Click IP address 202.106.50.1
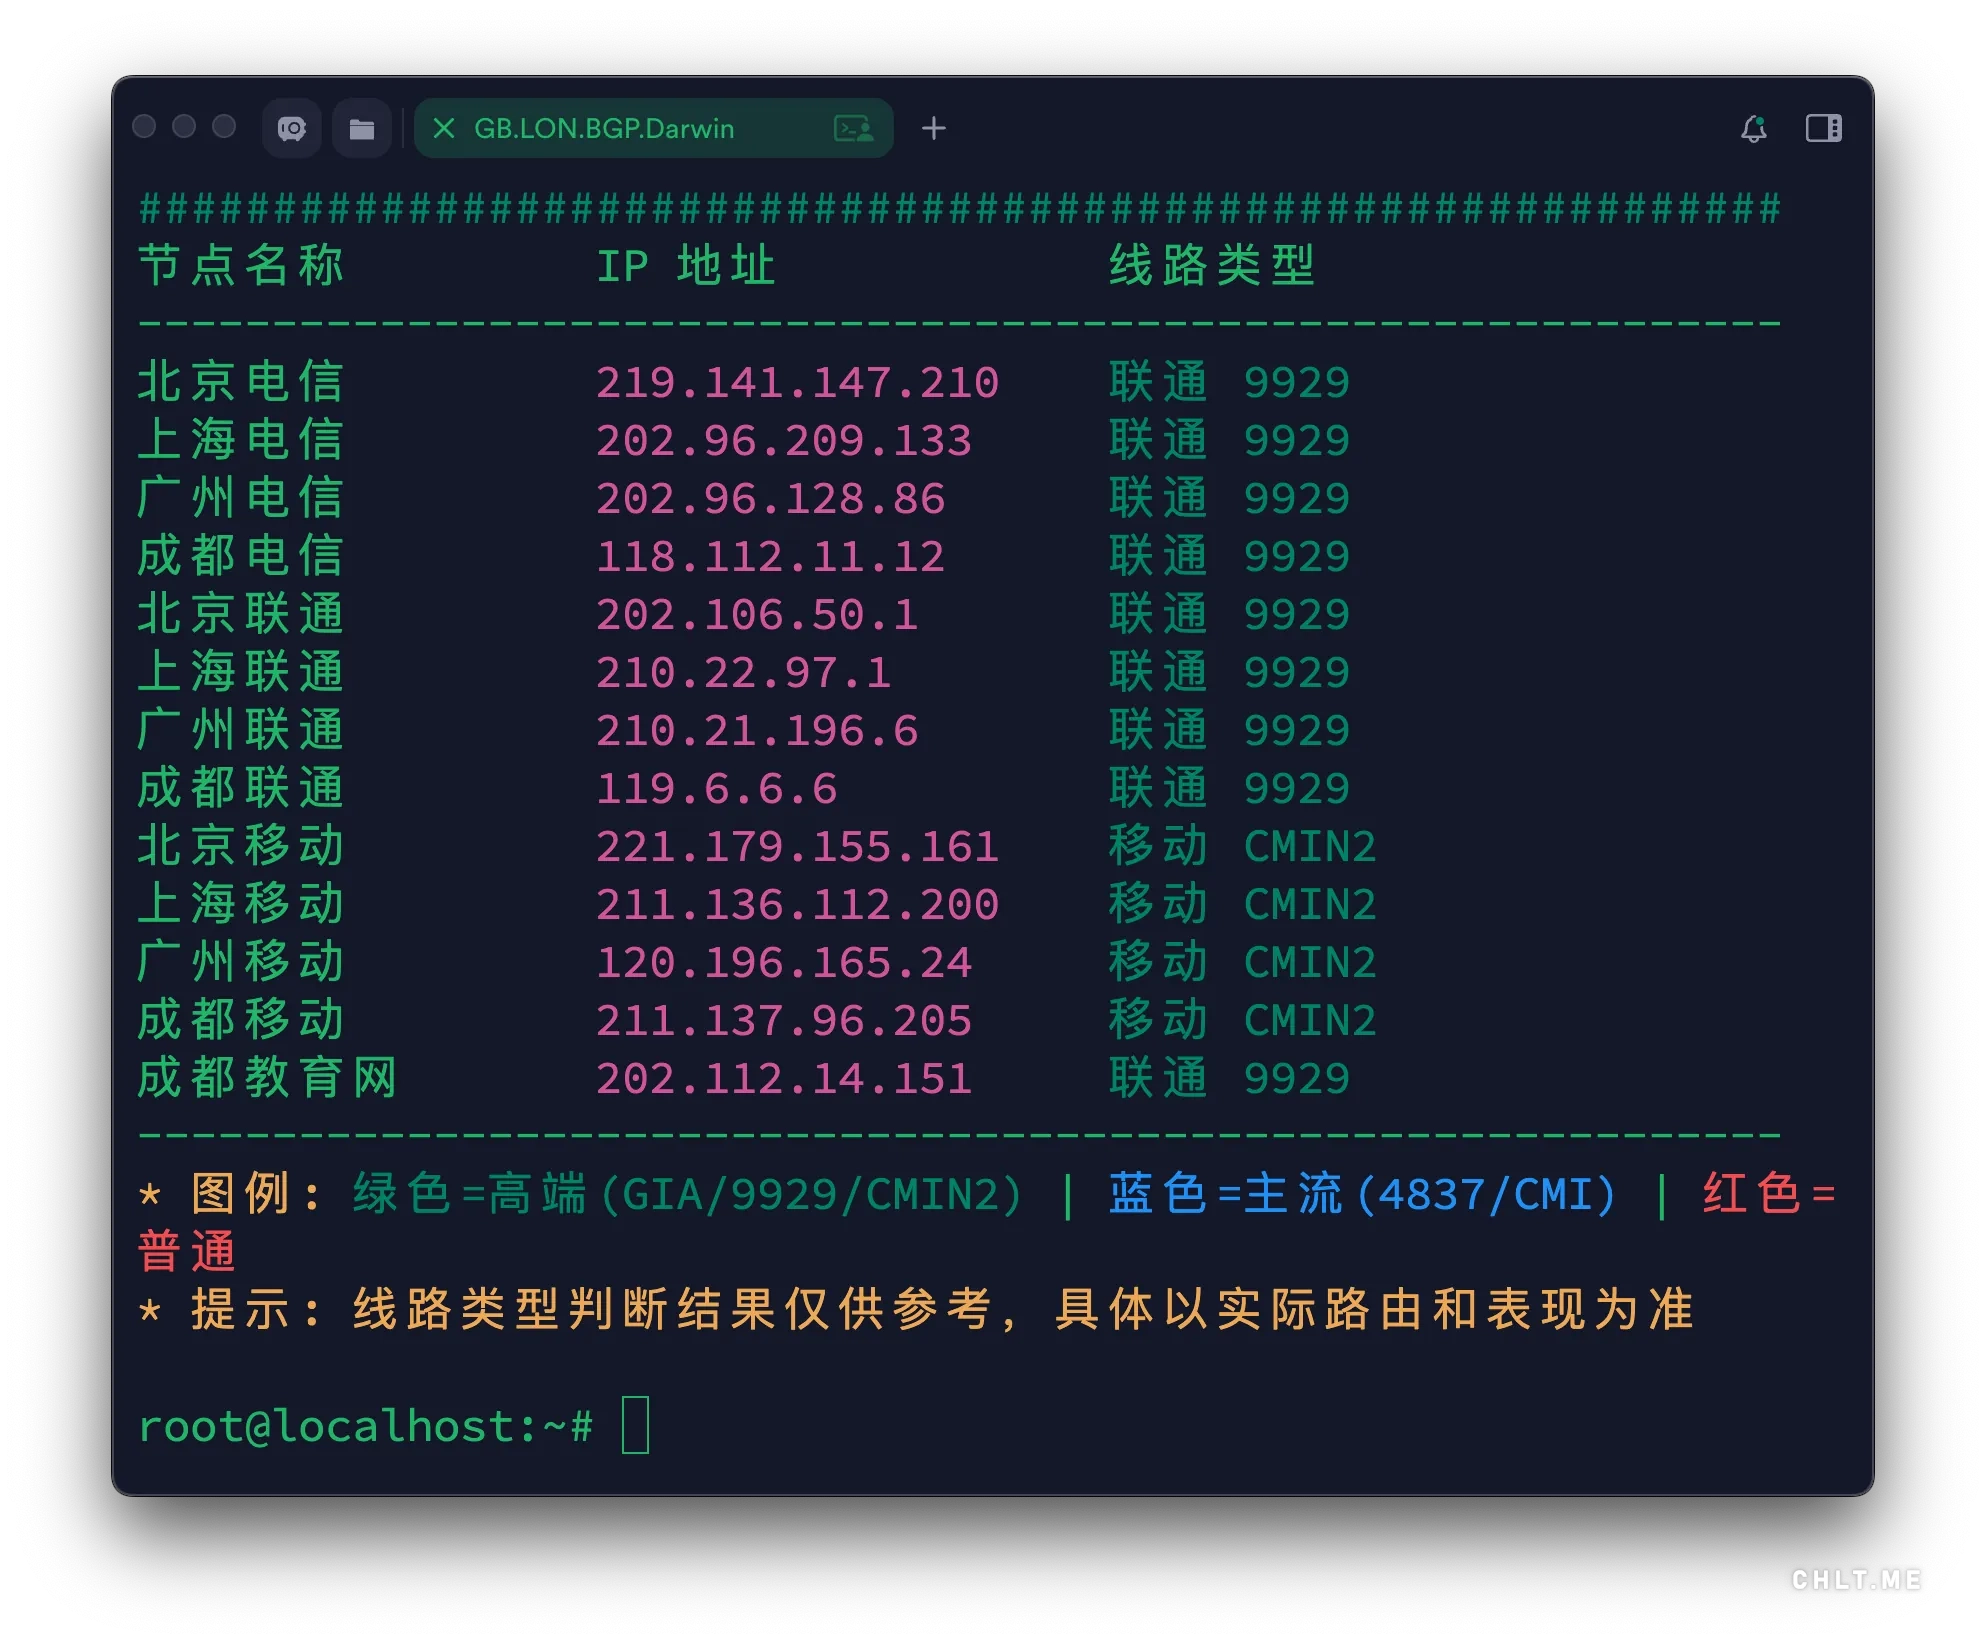The image size is (1986, 1644). (x=757, y=615)
